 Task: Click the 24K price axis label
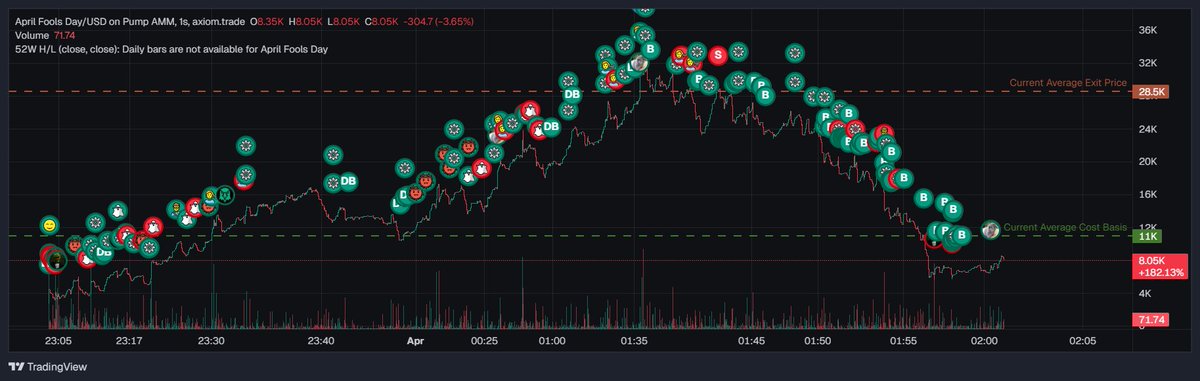click(x=1147, y=129)
